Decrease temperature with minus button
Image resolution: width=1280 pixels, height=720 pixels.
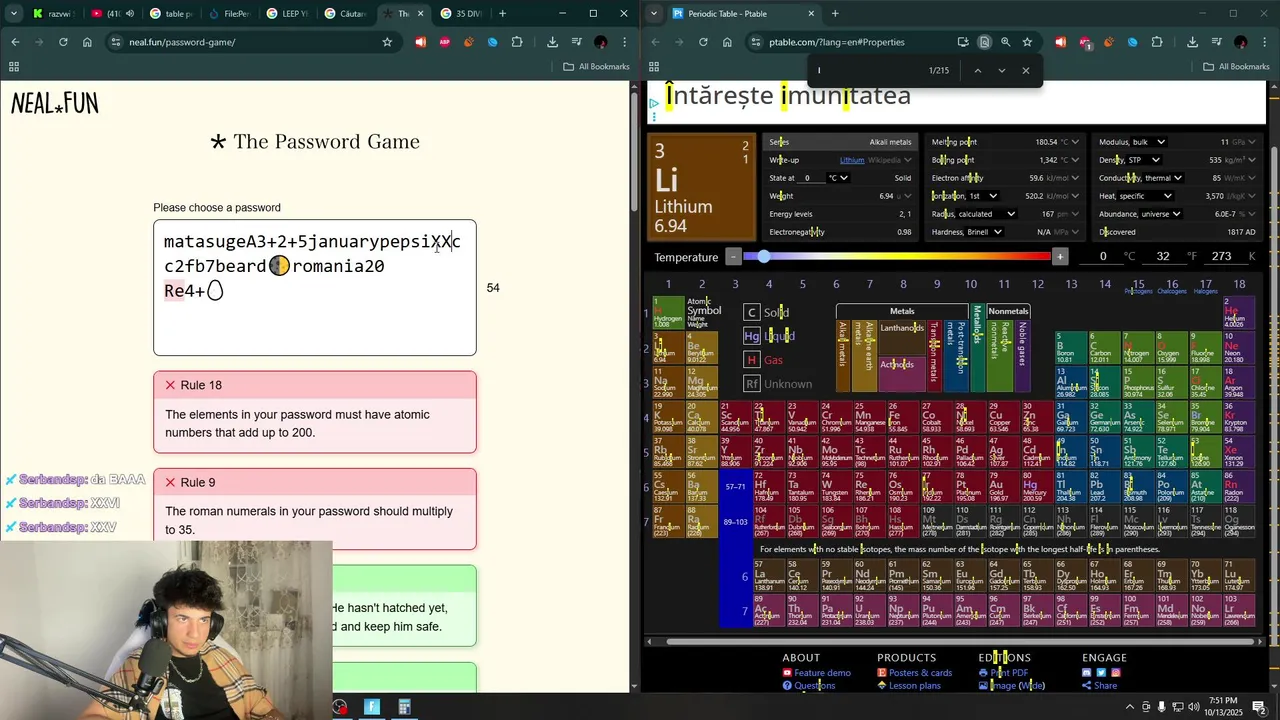tap(733, 257)
